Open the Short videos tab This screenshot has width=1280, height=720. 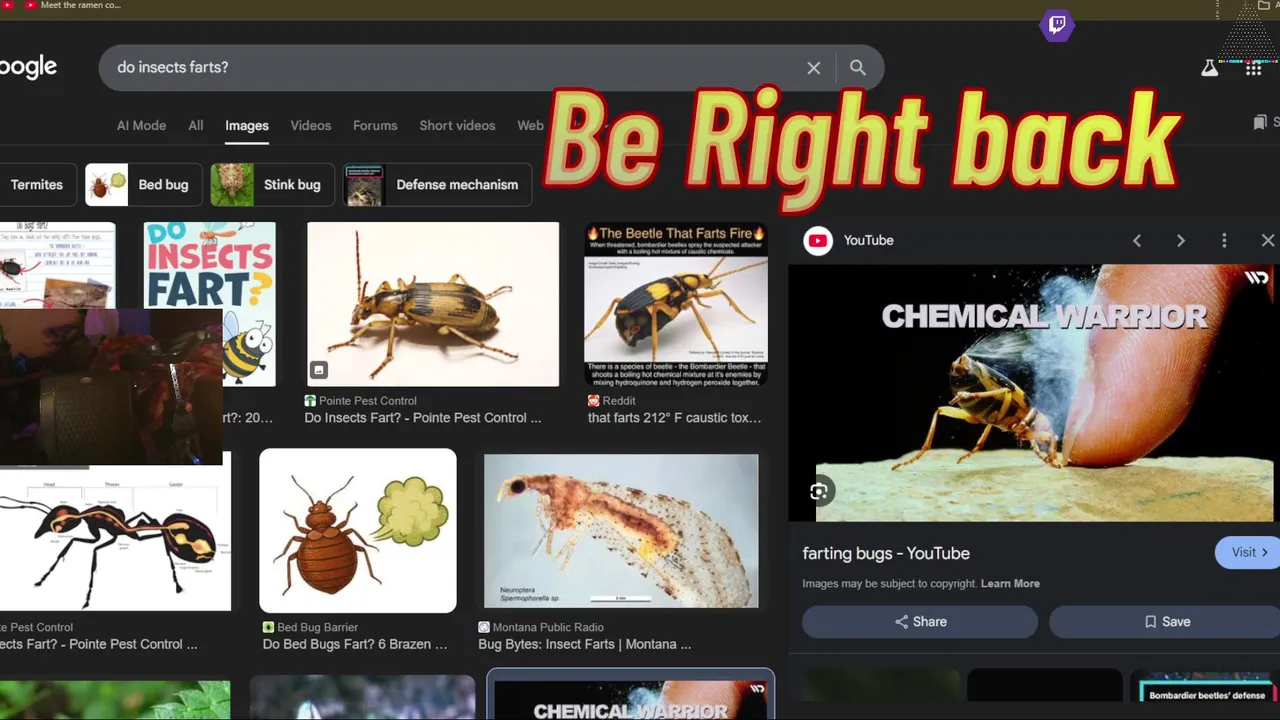pos(457,126)
